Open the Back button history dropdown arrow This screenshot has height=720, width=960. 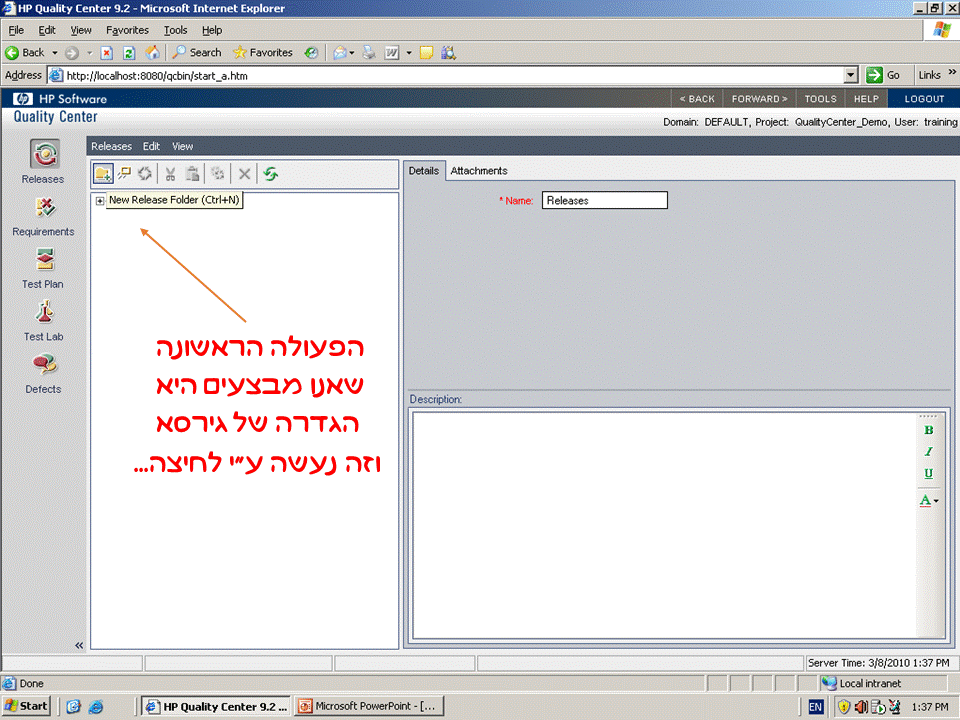point(54,53)
